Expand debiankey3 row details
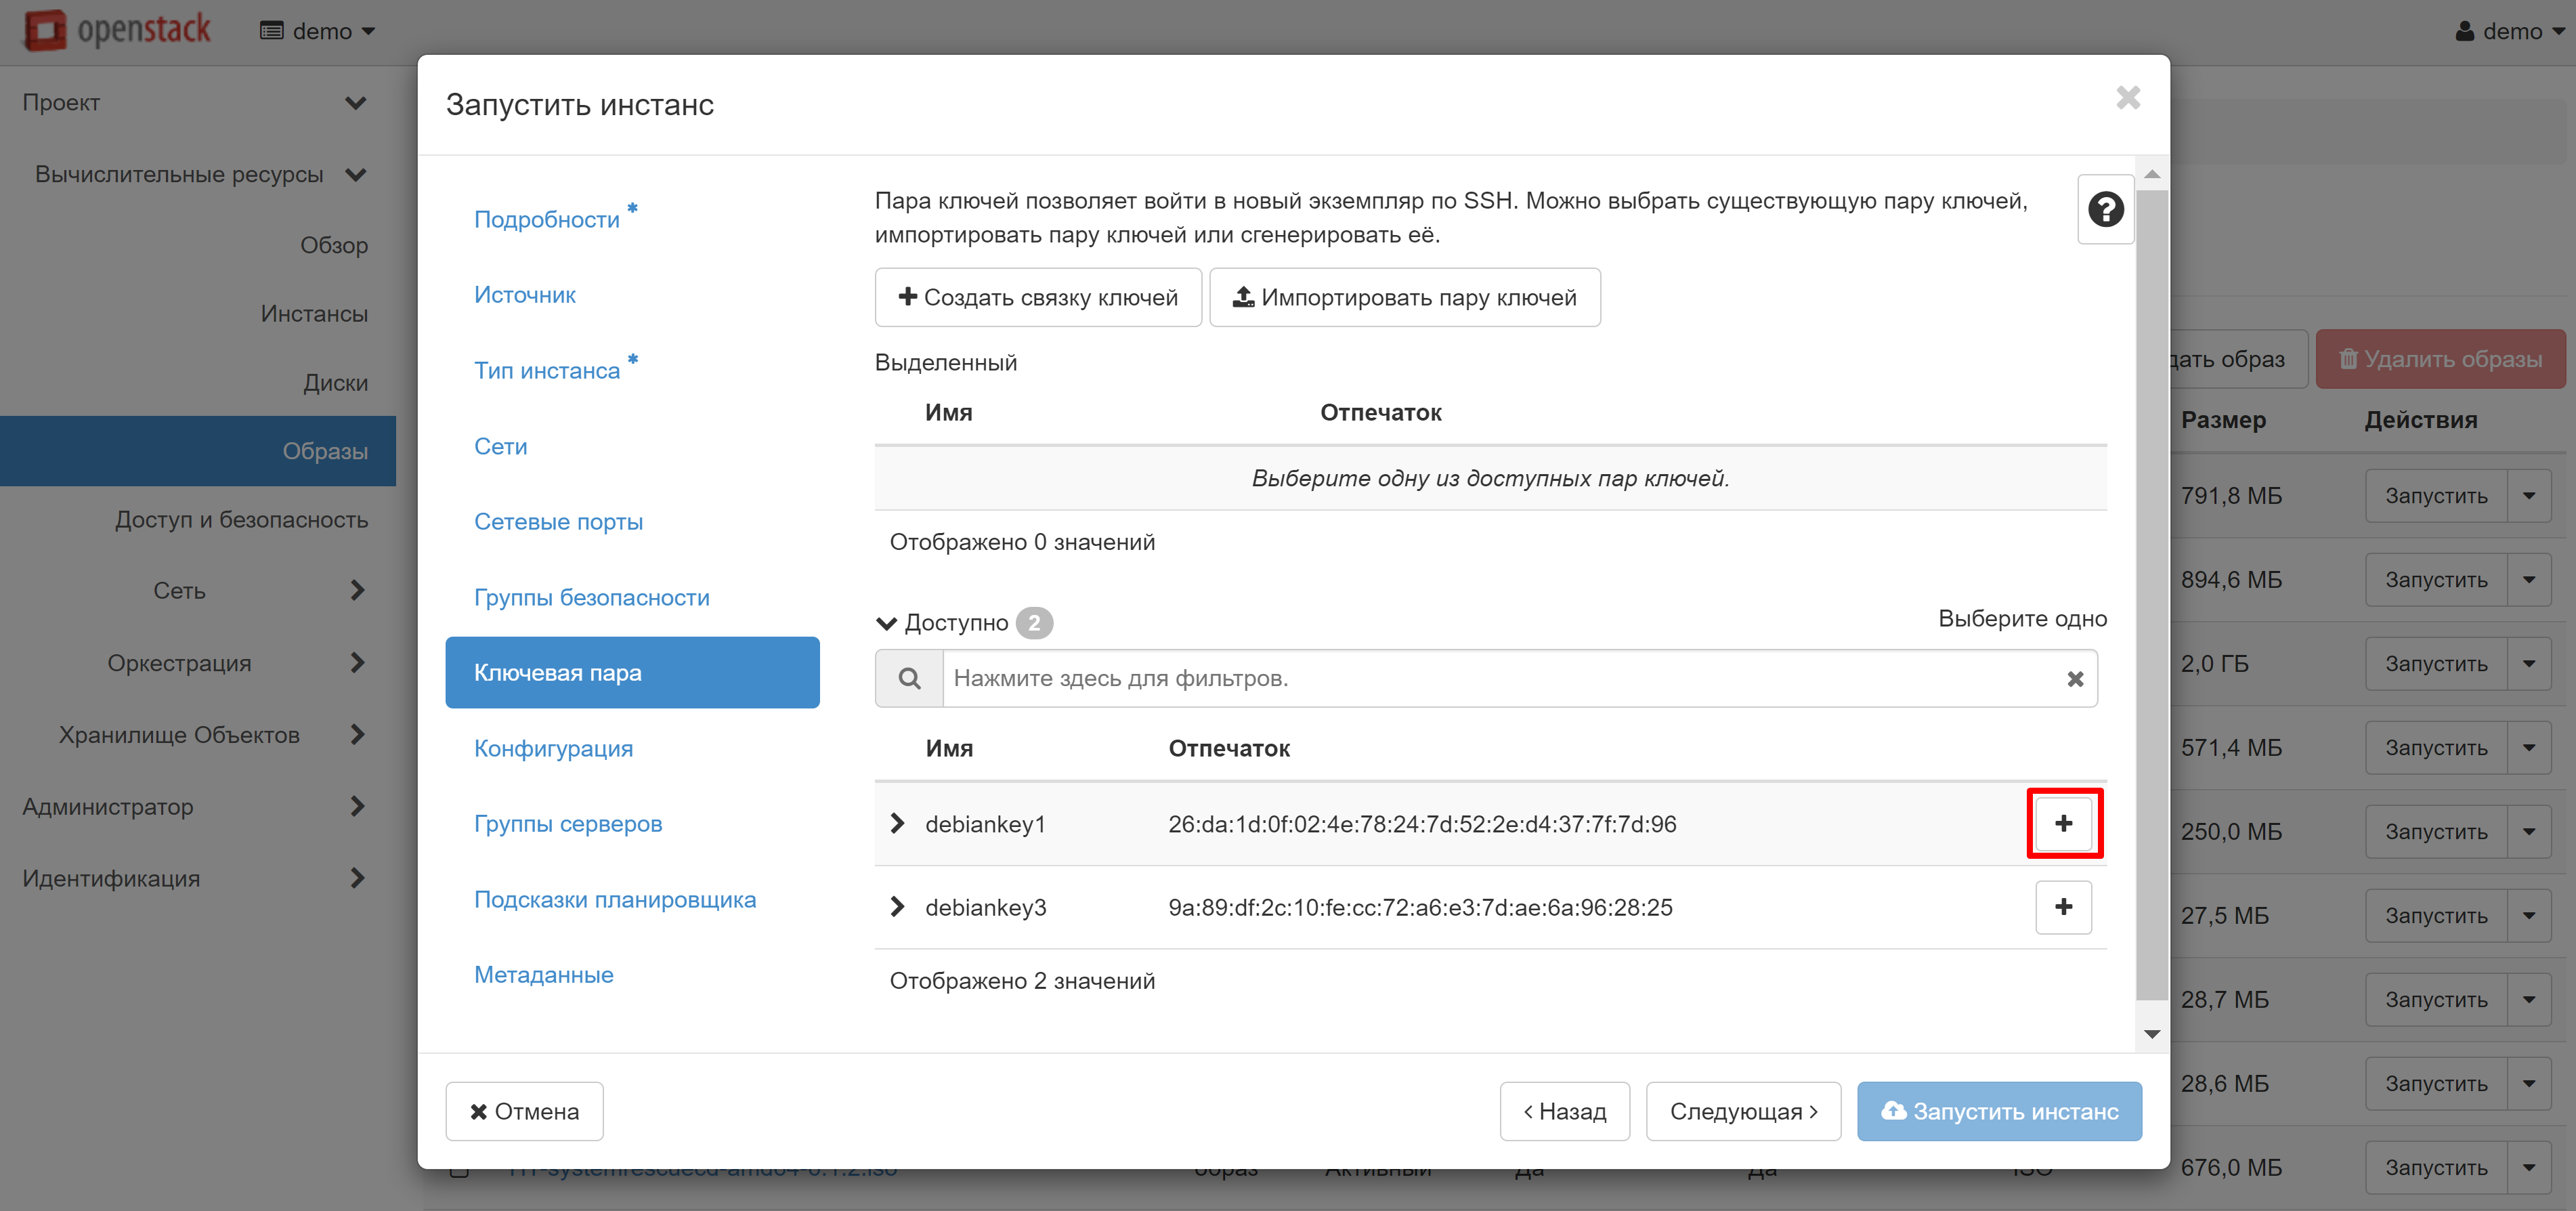This screenshot has width=2576, height=1211. pyautogui.click(x=897, y=907)
